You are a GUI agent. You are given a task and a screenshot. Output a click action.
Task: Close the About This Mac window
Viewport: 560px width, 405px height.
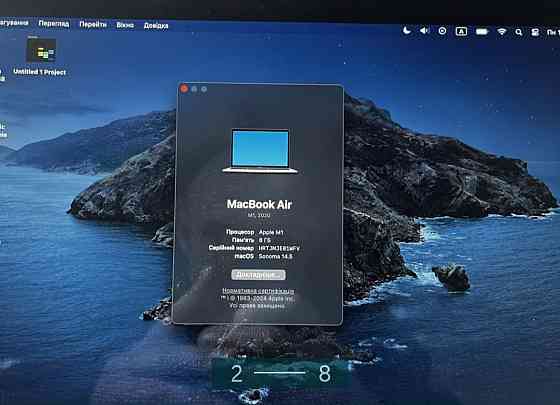(x=184, y=88)
